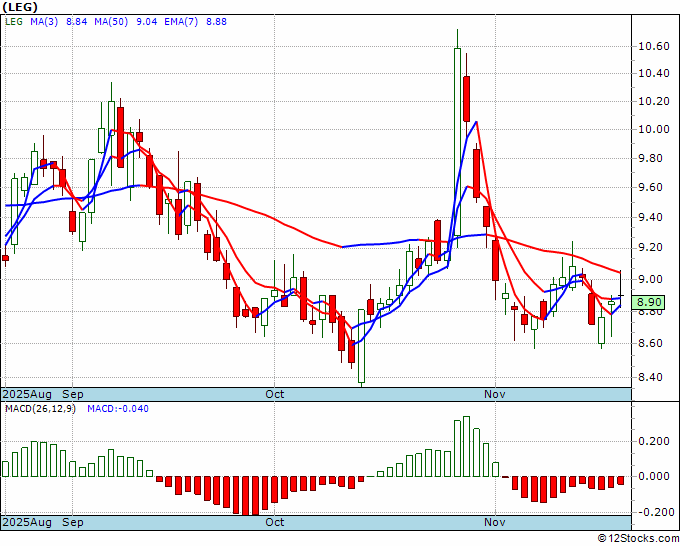Click the 8.90 current price tag
This screenshot has width=680, height=546.
[649, 302]
